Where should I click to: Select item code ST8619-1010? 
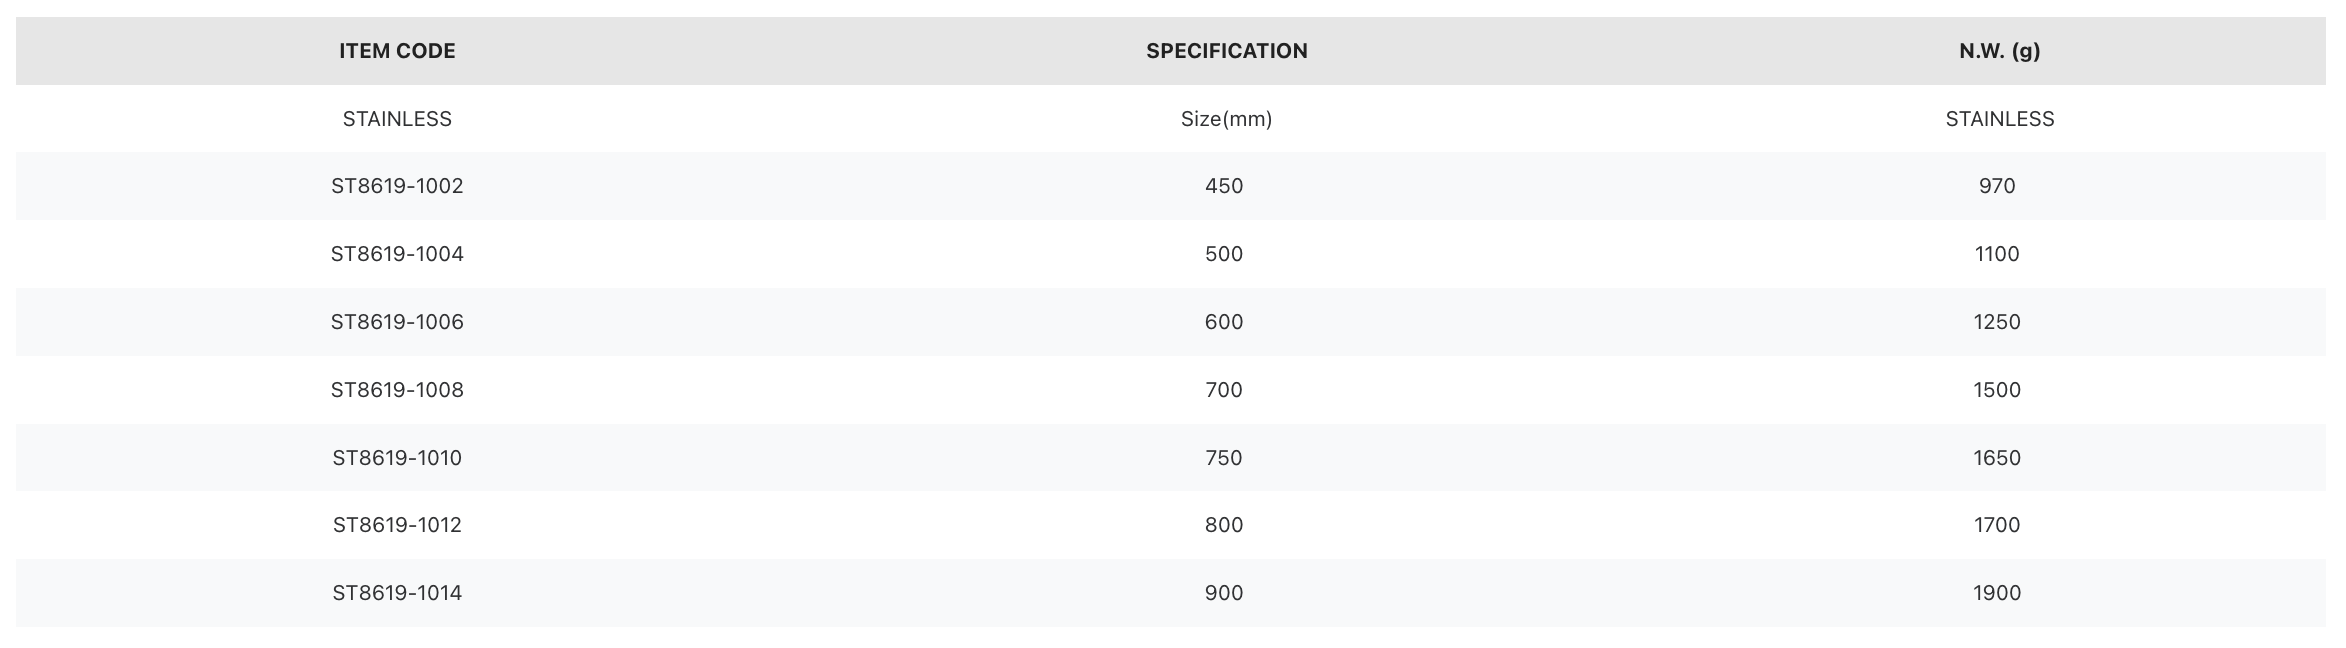397,458
